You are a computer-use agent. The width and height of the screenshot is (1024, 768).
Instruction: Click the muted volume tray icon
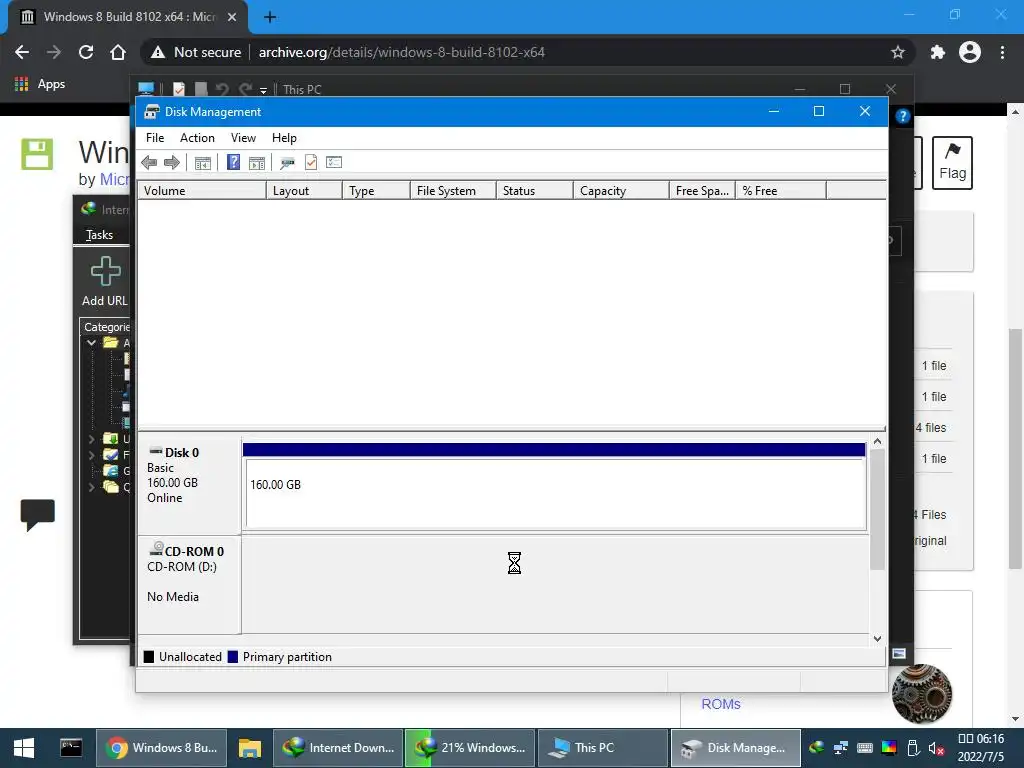(x=936, y=748)
